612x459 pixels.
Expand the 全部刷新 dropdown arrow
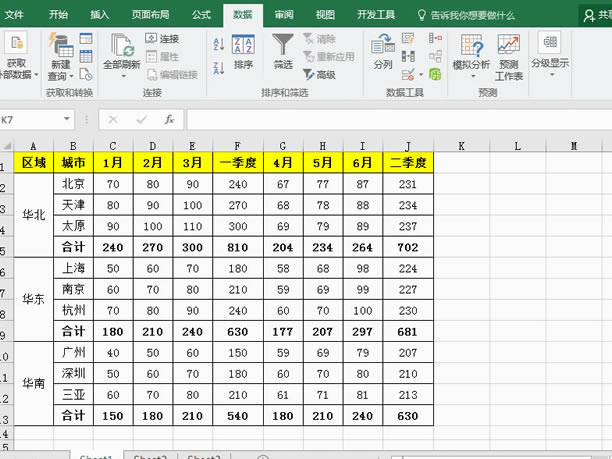(123, 76)
